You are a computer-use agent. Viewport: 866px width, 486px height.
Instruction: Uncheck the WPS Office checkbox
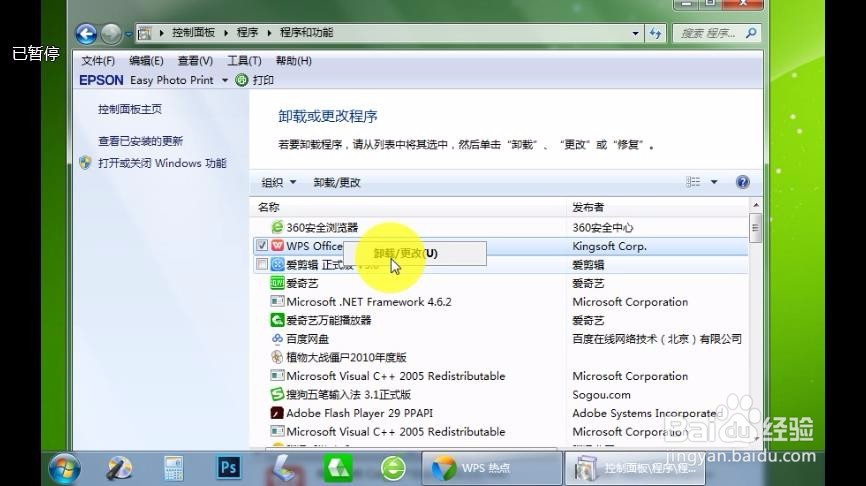pyautogui.click(x=262, y=245)
